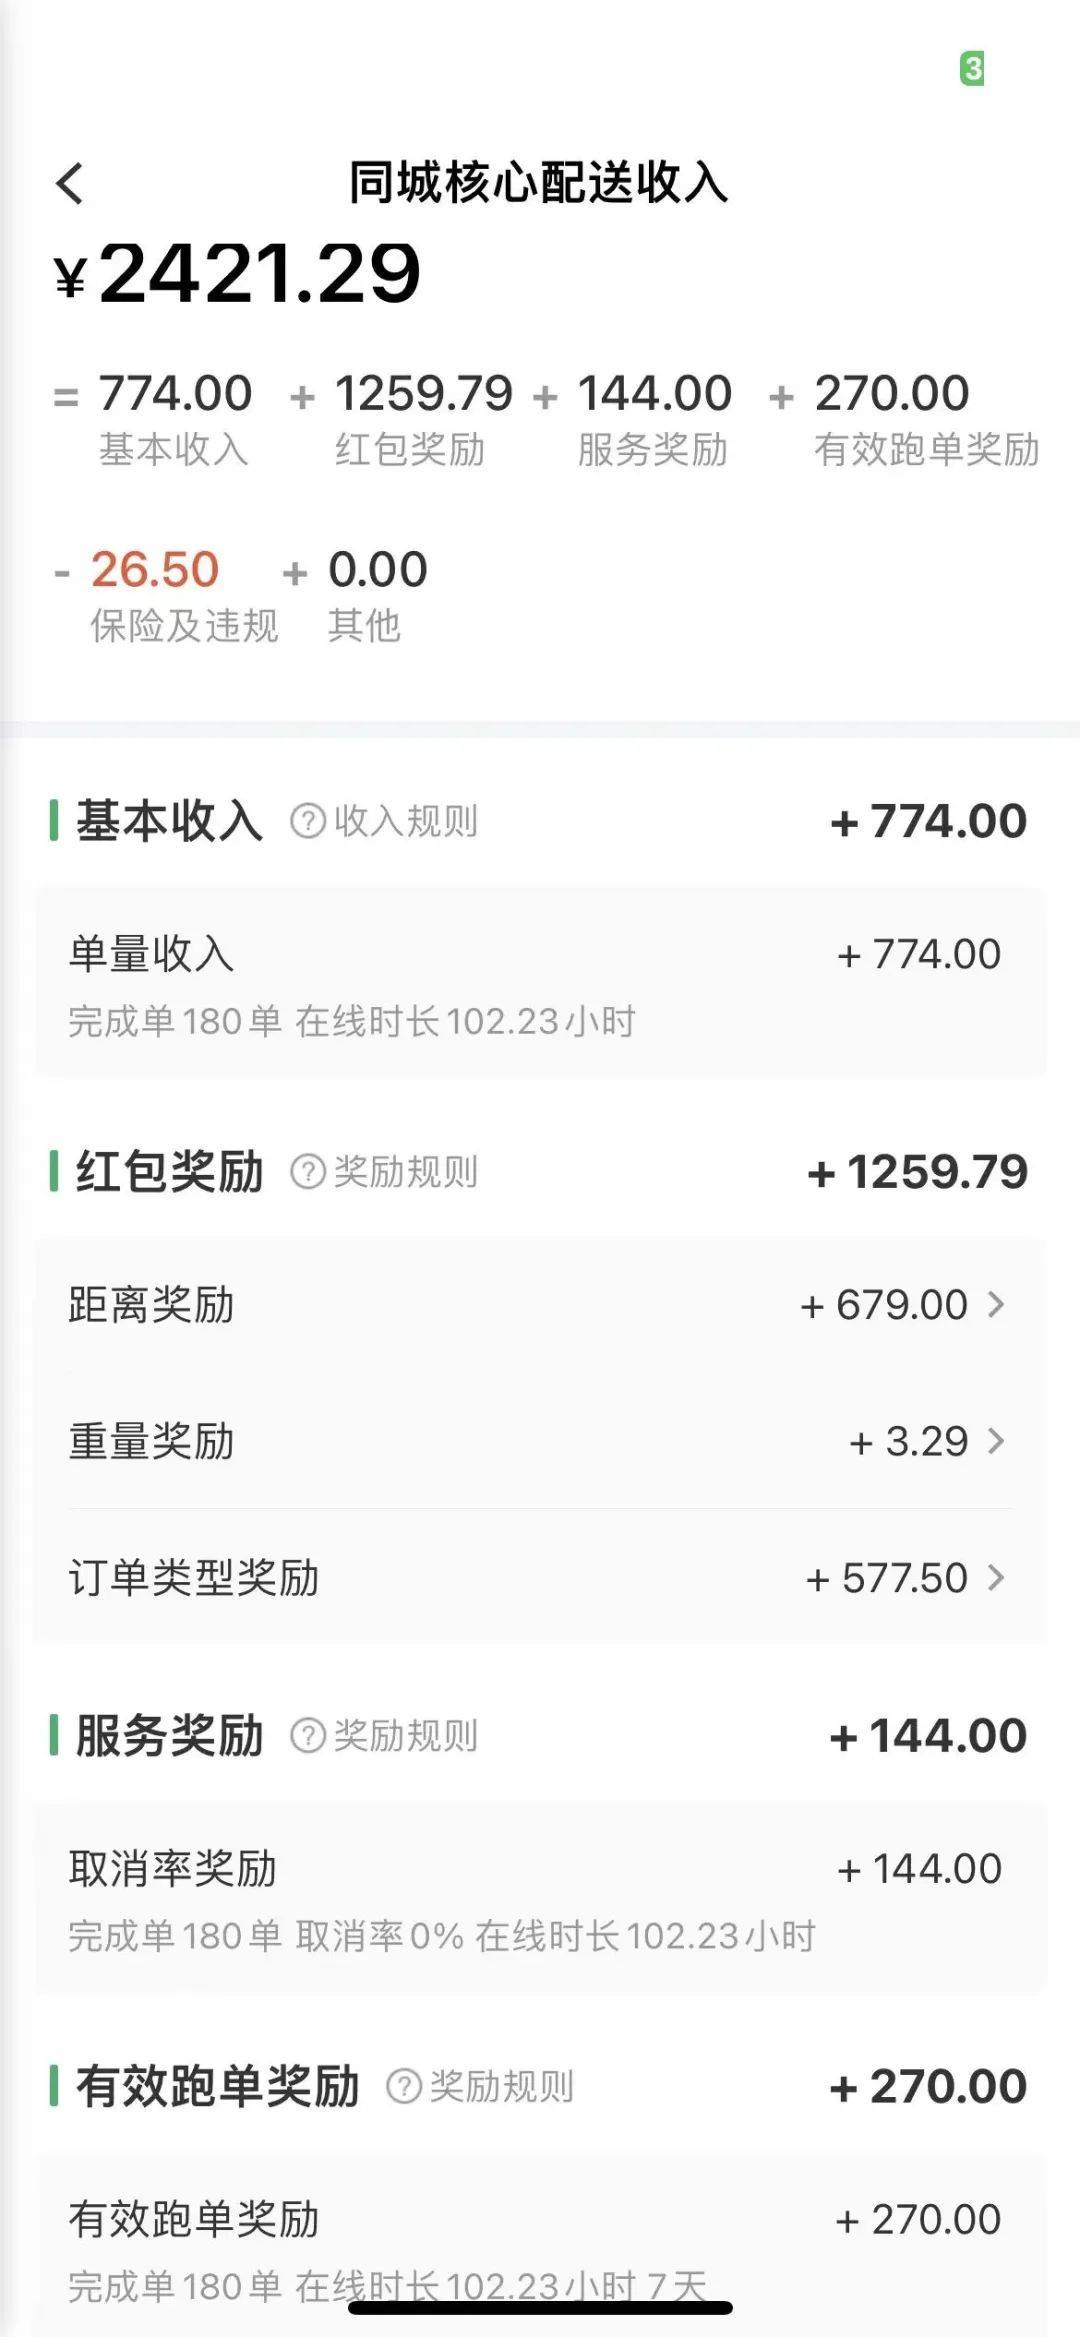The height and width of the screenshot is (2337, 1080).
Task: Tap the 取消率奖励 card
Action: [540, 1898]
